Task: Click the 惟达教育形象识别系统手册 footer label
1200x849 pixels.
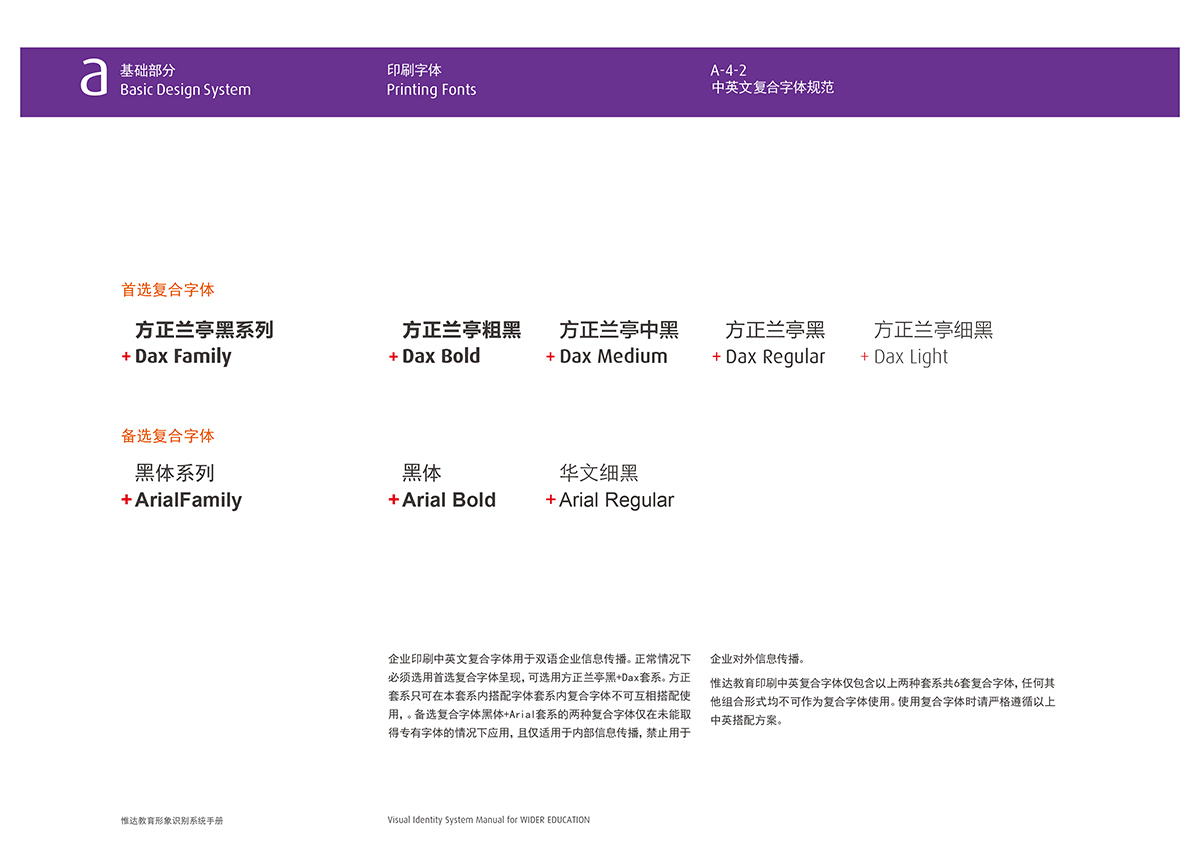Action: [x=172, y=820]
